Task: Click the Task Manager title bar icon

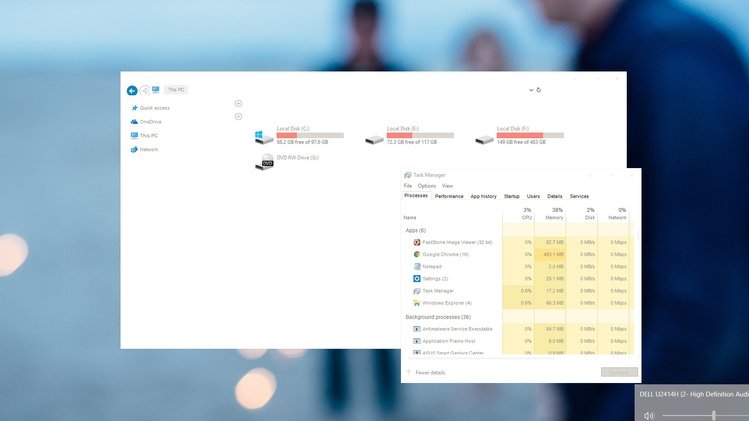Action: 407,175
